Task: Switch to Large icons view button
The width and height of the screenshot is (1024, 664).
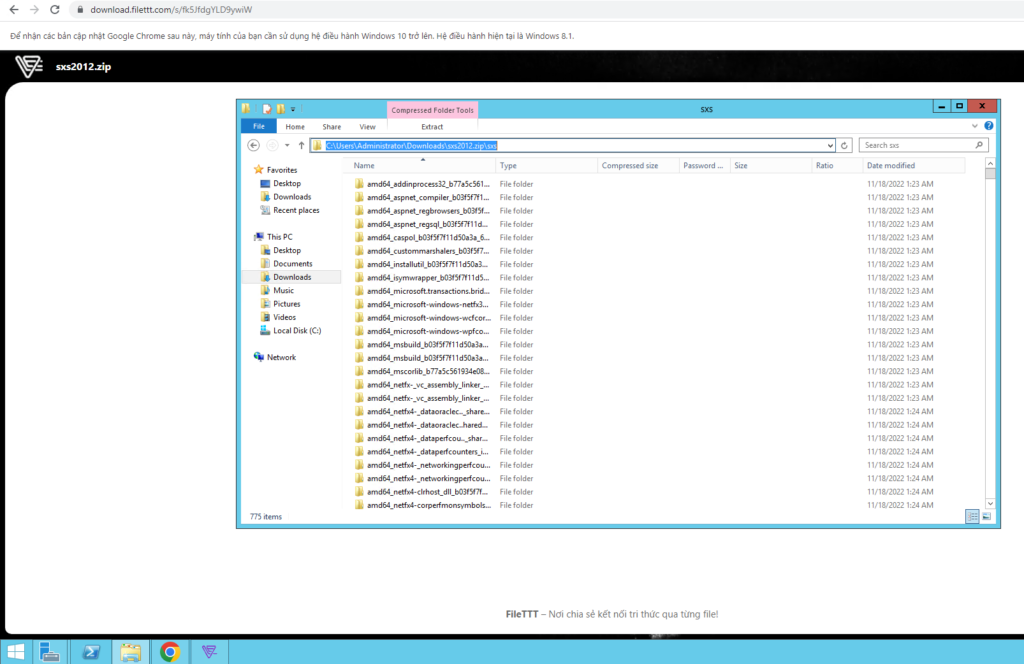Action: coord(987,516)
